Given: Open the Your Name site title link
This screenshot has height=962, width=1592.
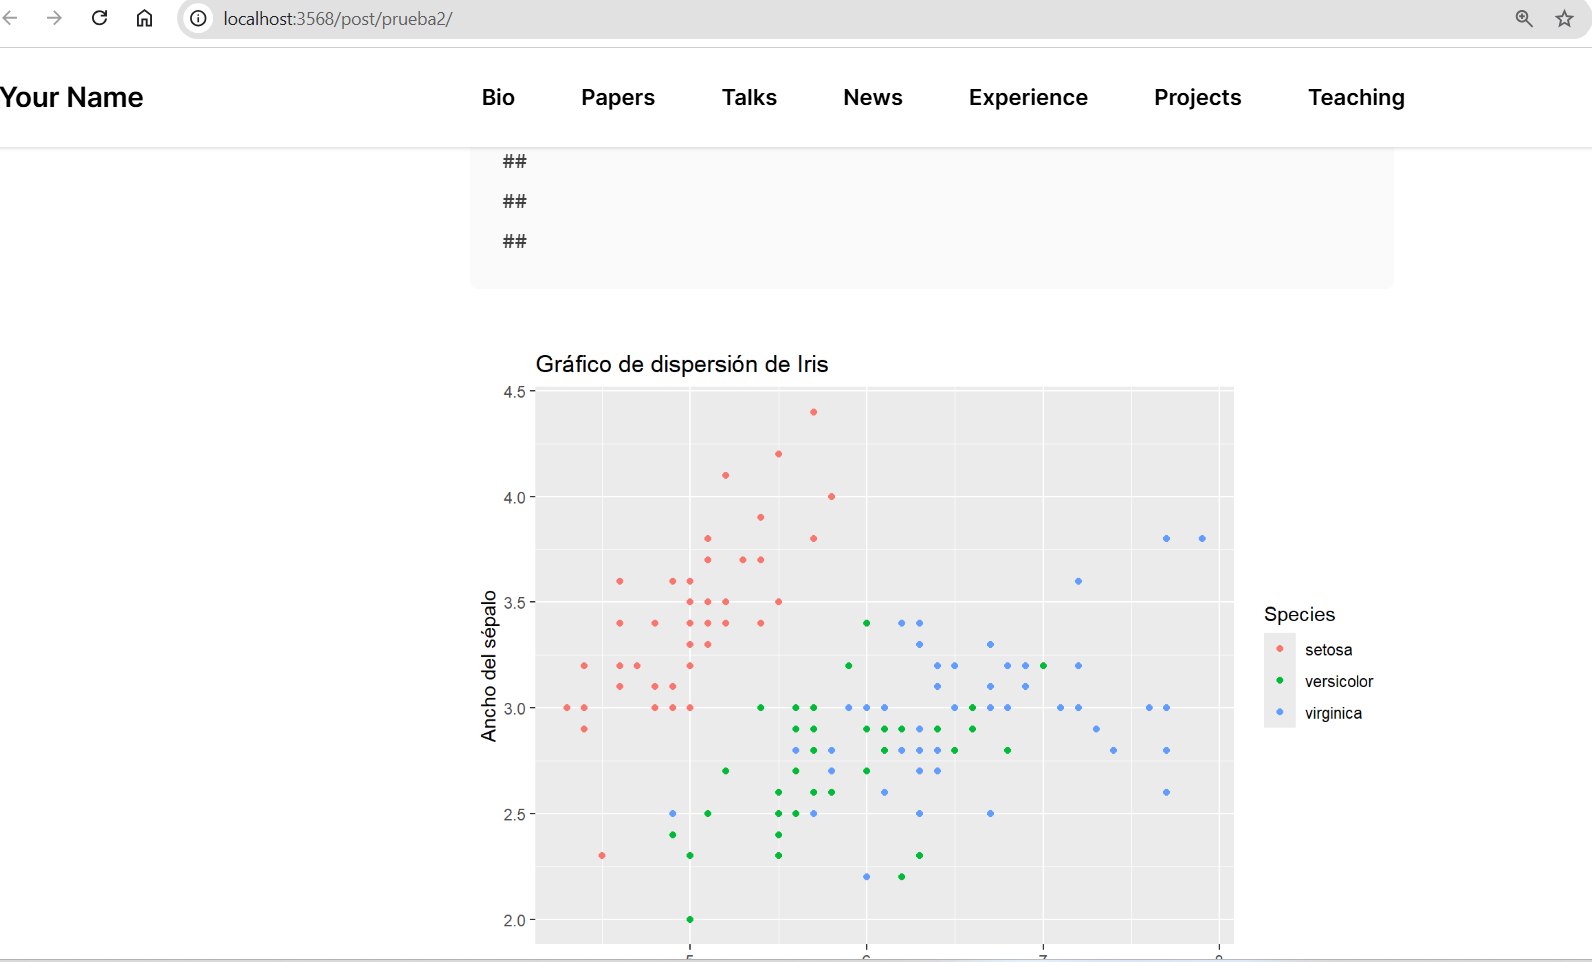Looking at the screenshot, I should [x=71, y=97].
